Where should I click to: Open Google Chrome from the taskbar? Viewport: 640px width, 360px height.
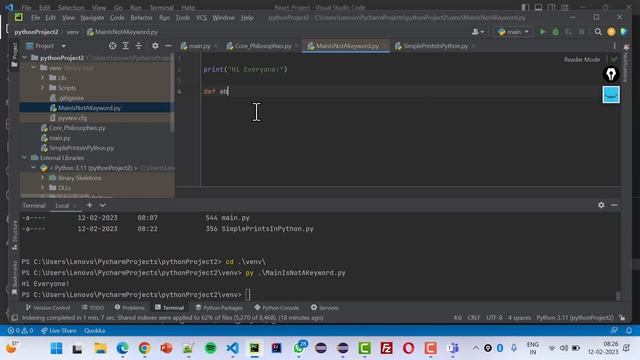pos(144,348)
